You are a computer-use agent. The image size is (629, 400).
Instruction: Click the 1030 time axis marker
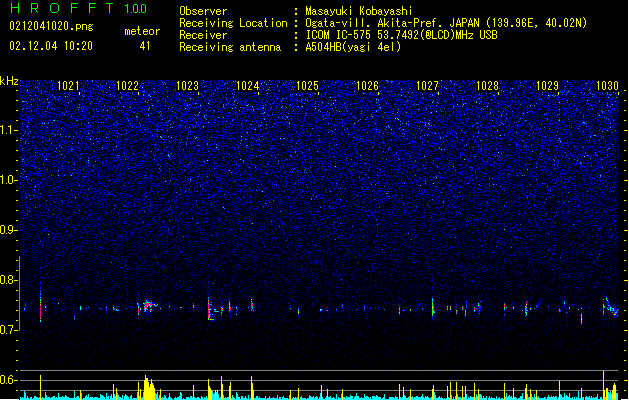pos(607,86)
